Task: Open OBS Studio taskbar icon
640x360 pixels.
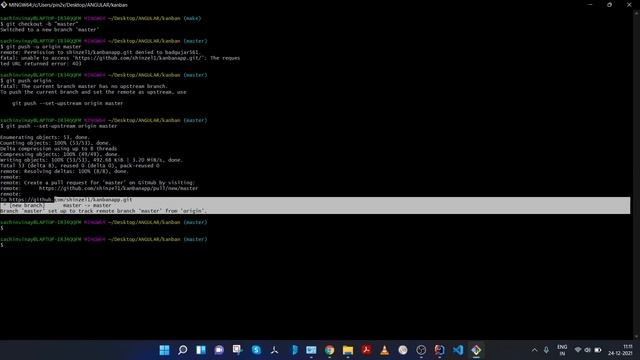Action: click(421, 350)
